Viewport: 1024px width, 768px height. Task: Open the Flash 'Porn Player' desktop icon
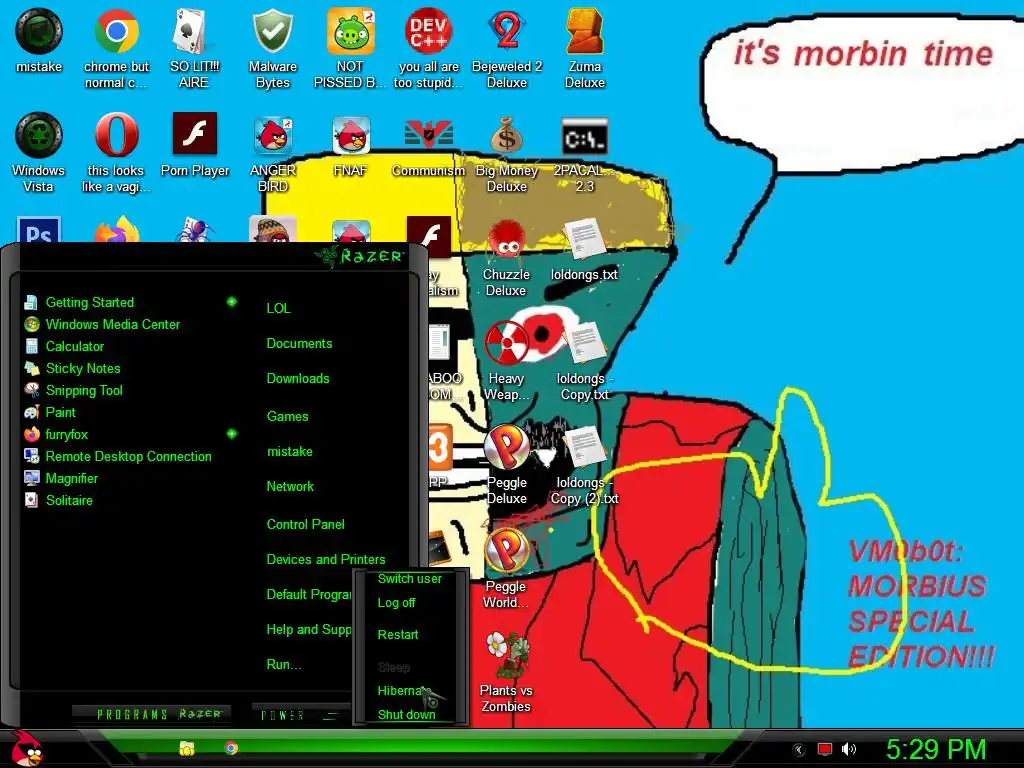pyautogui.click(x=195, y=145)
